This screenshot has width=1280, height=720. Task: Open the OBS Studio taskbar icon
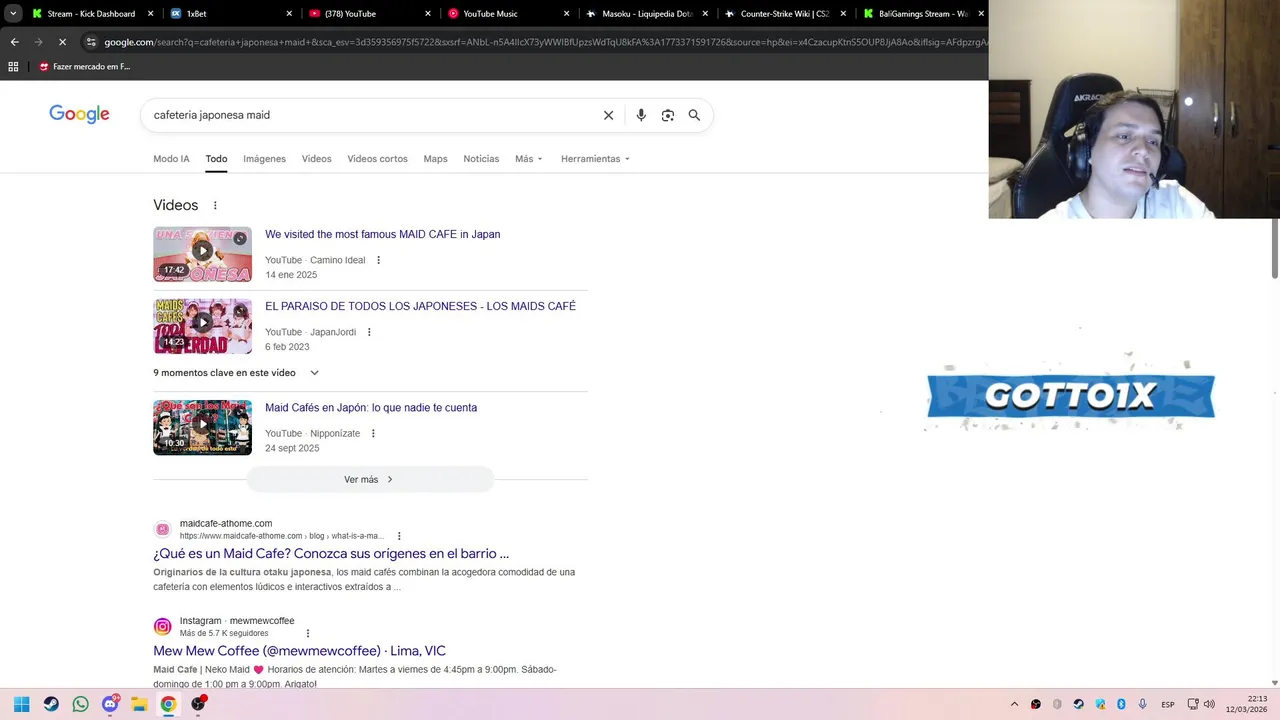198,704
